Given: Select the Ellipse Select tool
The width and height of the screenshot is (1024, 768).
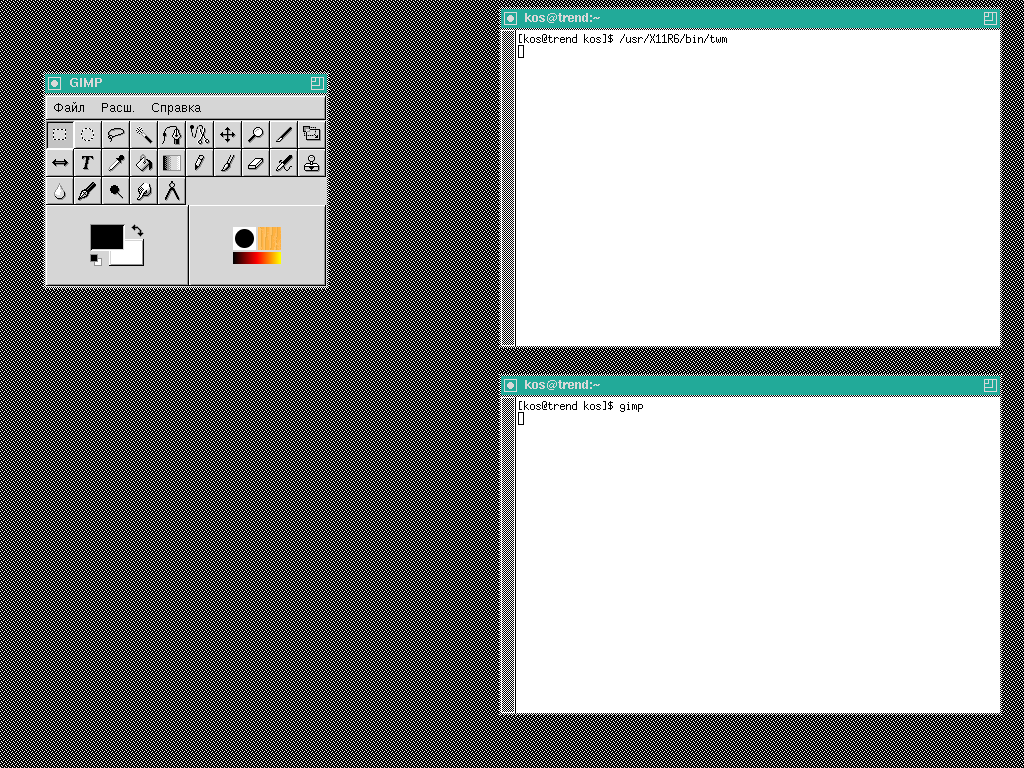Looking at the screenshot, I should point(88,134).
